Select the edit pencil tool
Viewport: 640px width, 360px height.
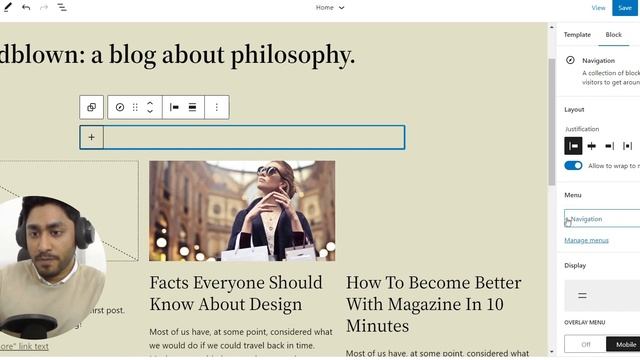tap(7, 7)
